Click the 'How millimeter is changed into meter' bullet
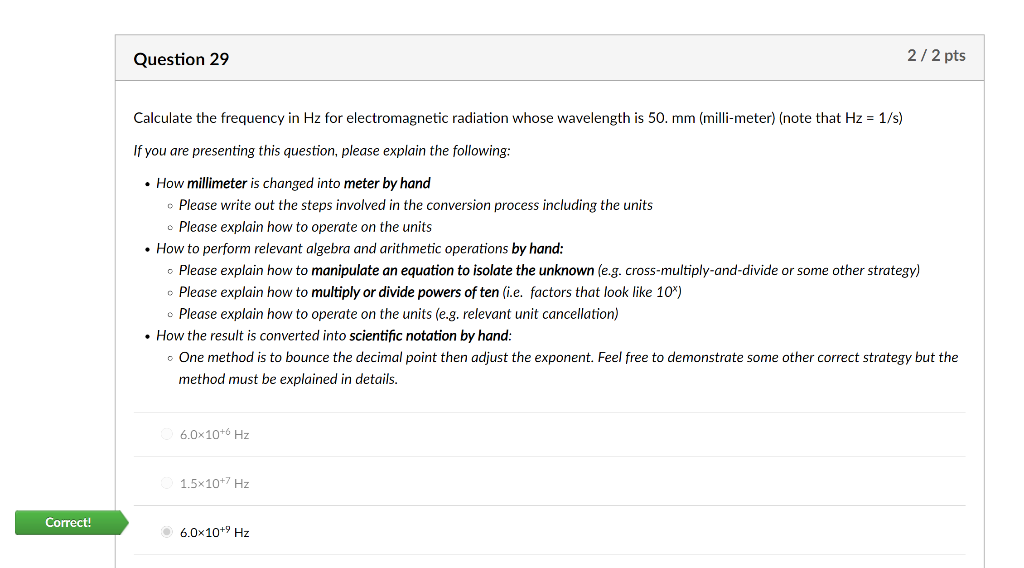Viewport: 1024px width, 568px height. (x=293, y=183)
